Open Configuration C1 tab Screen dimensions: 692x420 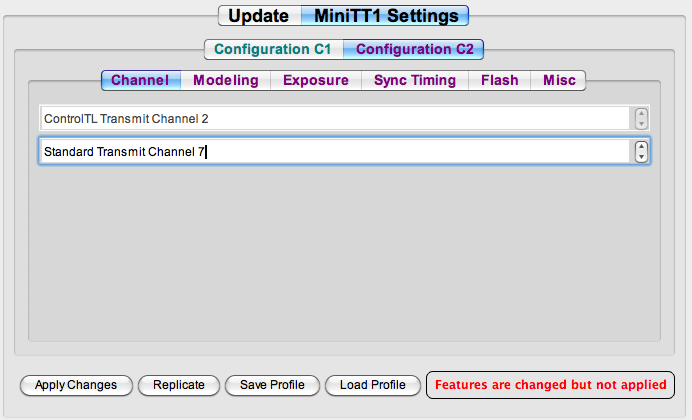274,49
